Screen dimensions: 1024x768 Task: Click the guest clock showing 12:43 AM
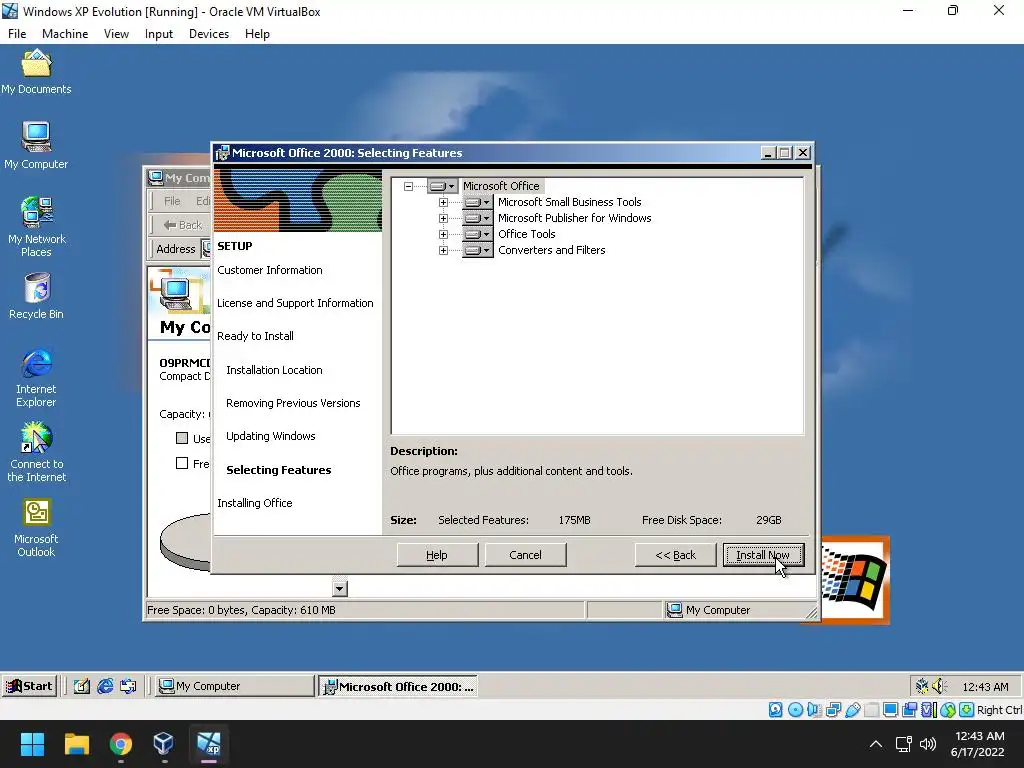point(985,686)
